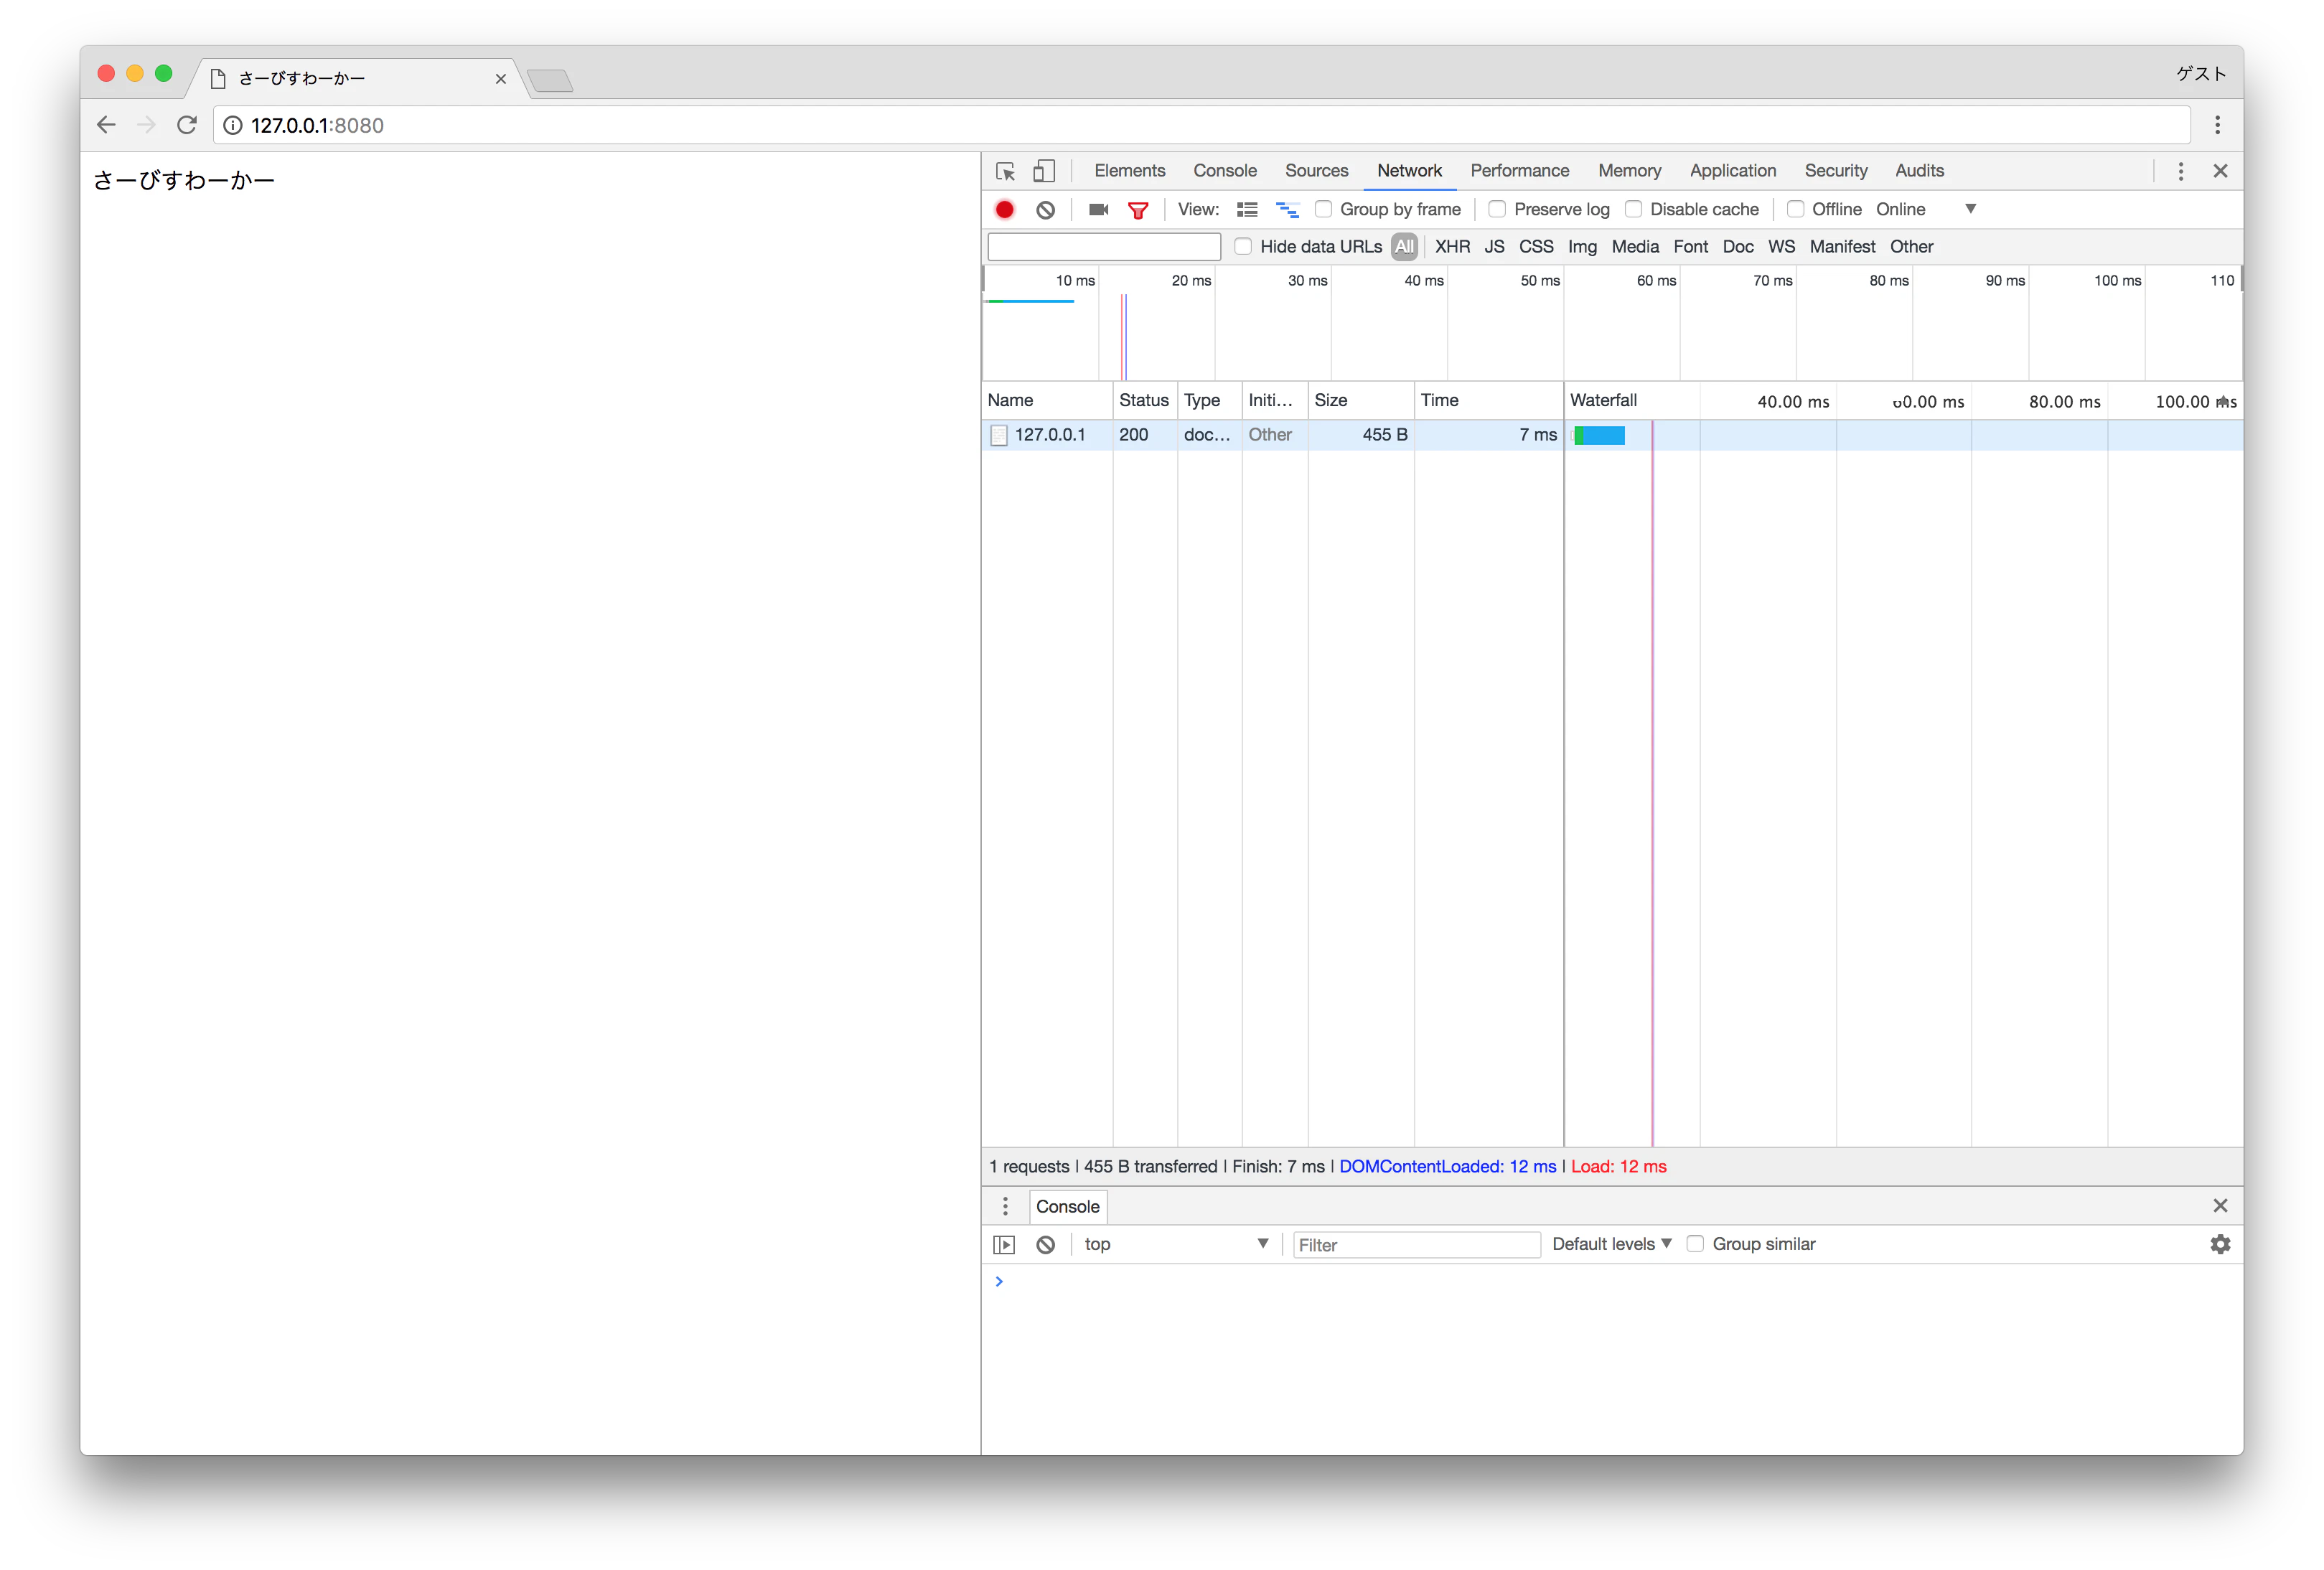Image resolution: width=2324 pixels, height=1570 pixels.
Task: Open the console drawer three-dot menu
Action: (1005, 1206)
